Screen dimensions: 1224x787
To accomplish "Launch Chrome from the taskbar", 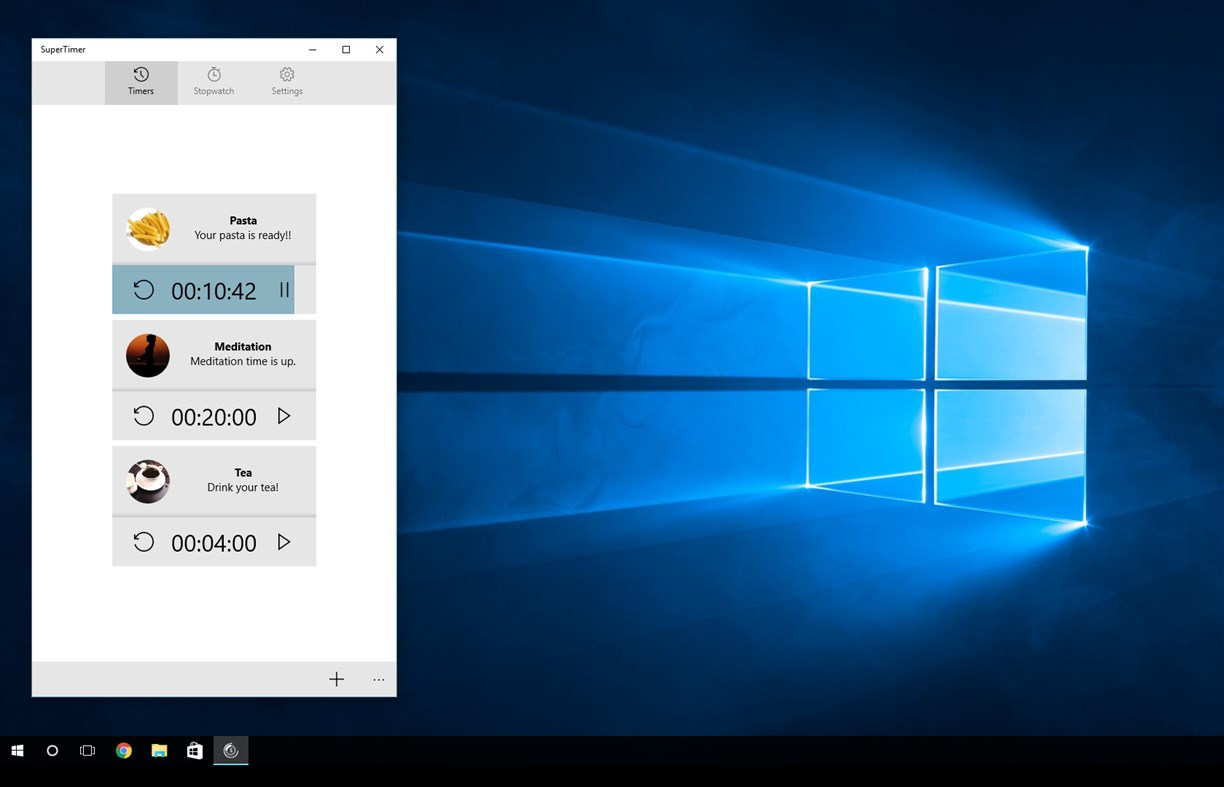I will pyautogui.click(x=123, y=751).
